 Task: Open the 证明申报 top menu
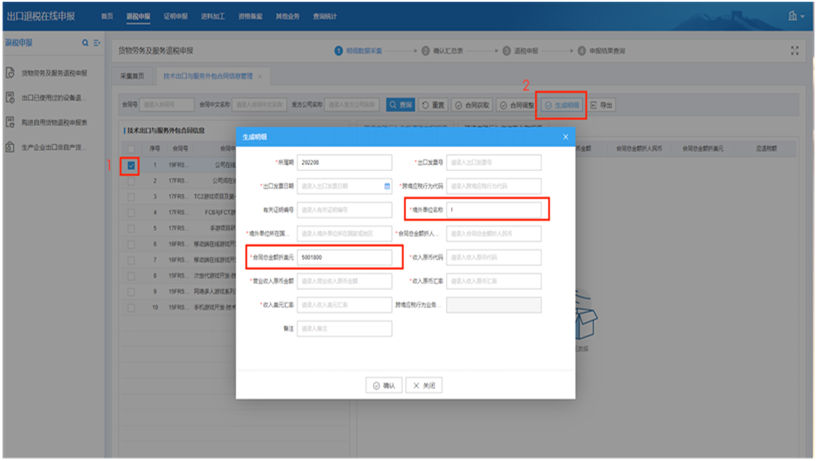[175, 16]
